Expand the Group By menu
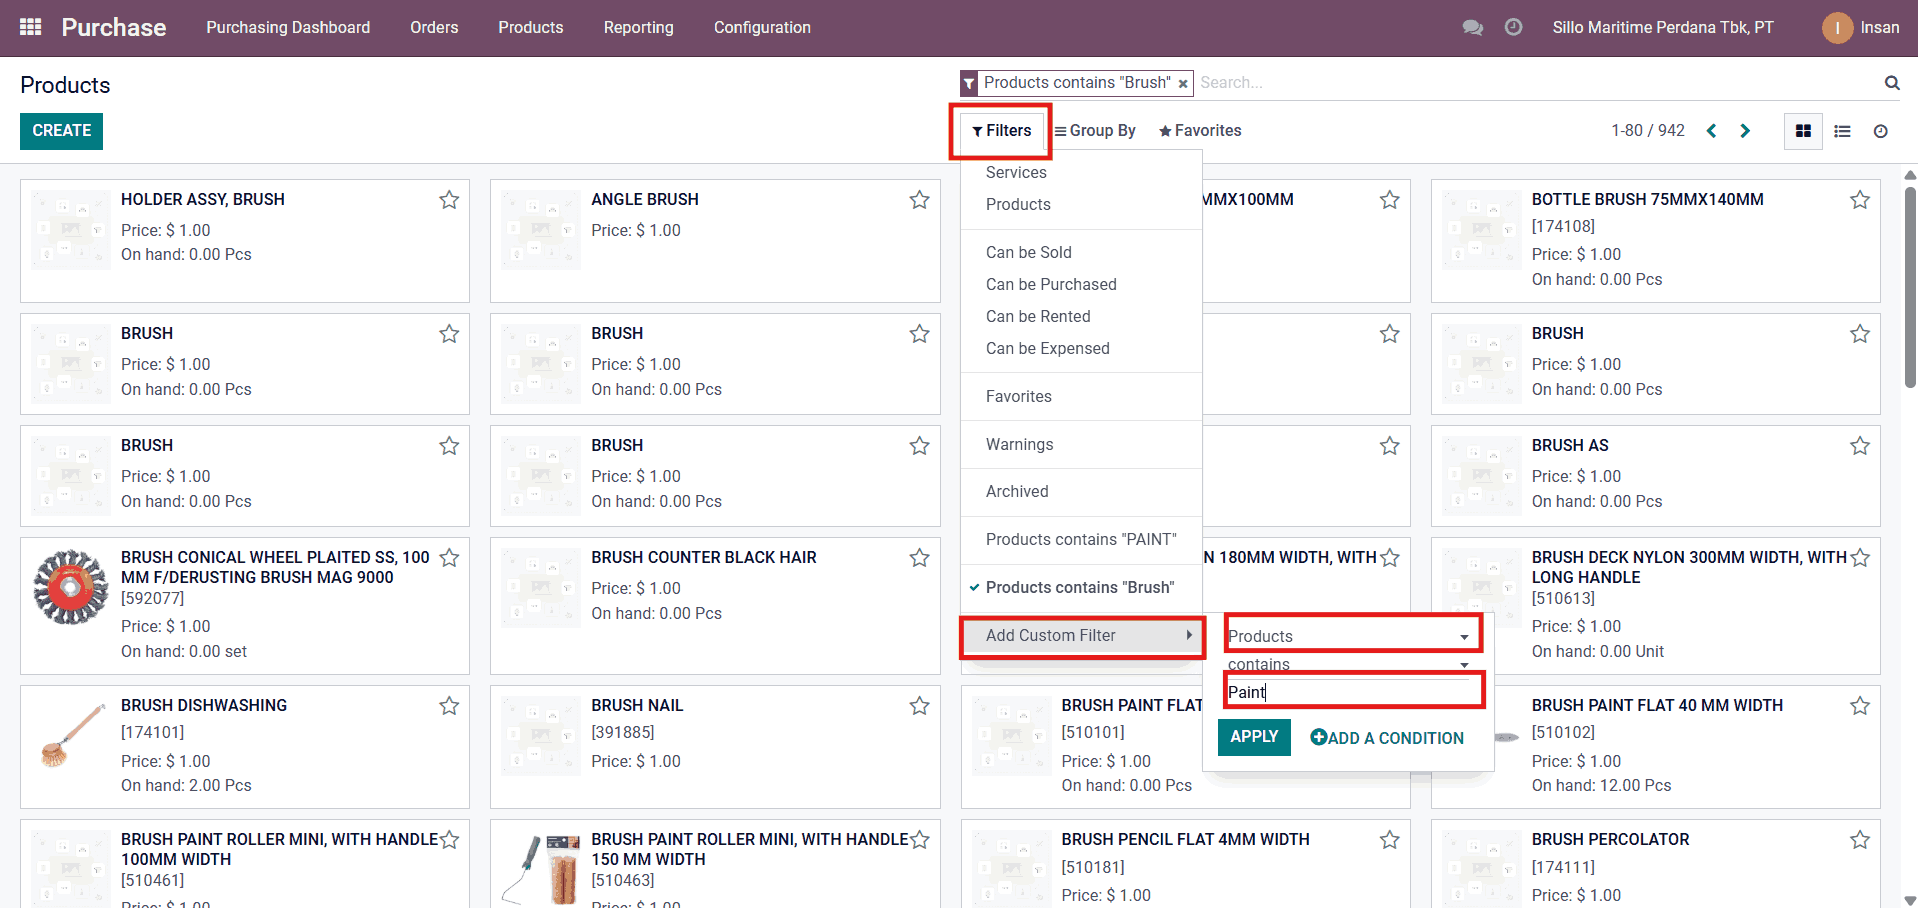The height and width of the screenshot is (908, 1918). 1096,131
